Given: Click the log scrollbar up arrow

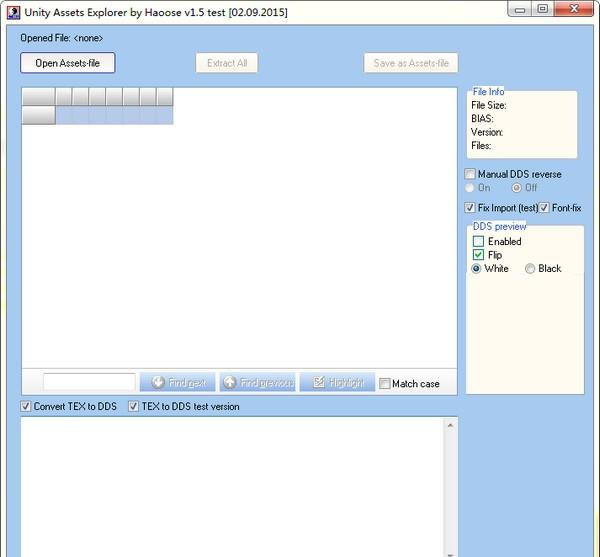Looking at the screenshot, I should pos(450,425).
